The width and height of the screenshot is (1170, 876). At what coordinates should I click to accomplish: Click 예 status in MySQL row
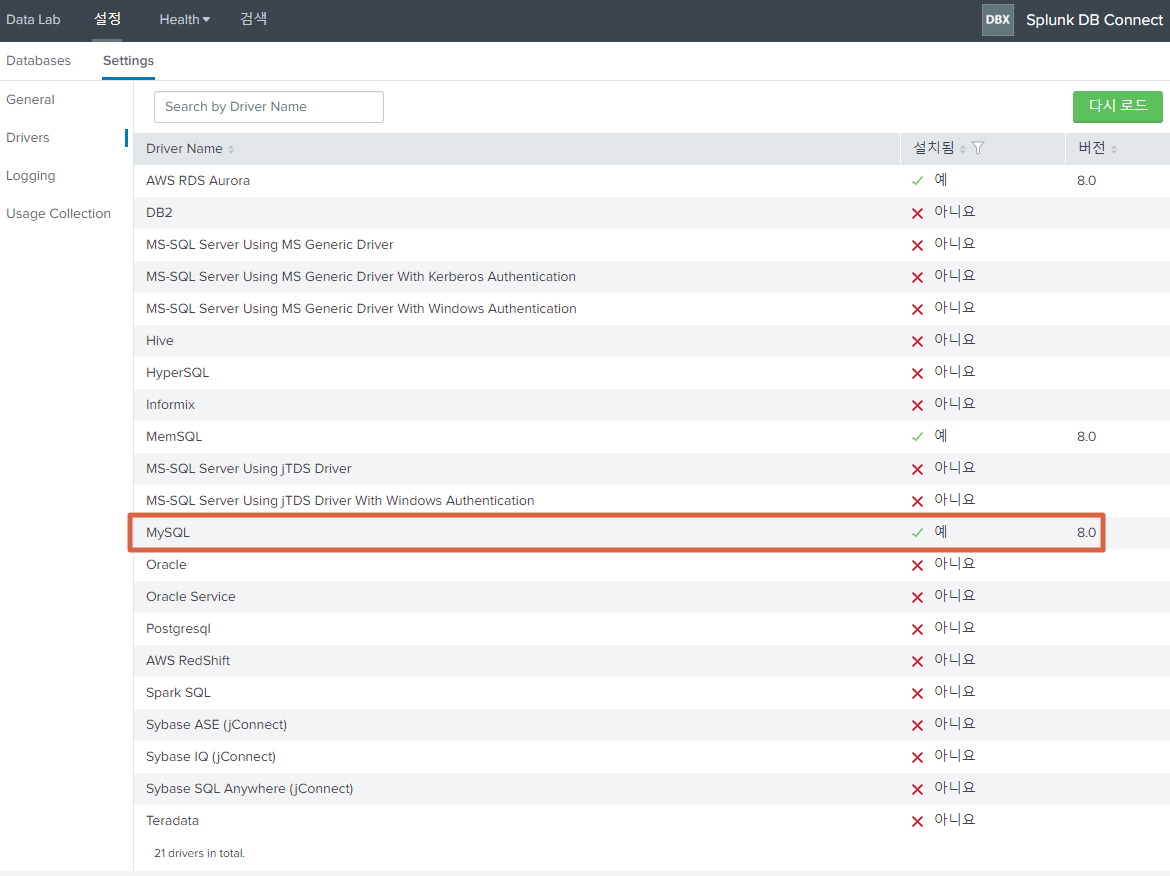(x=940, y=532)
